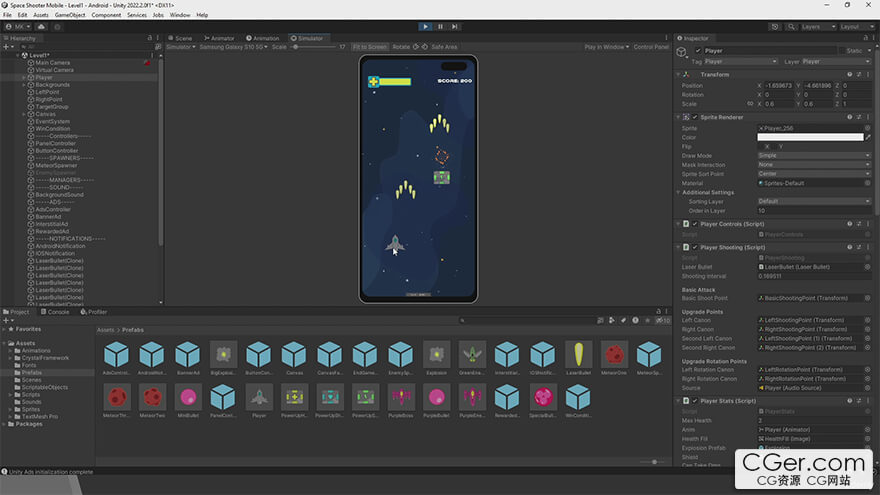Open the GameObject menu

pos(70,15)
